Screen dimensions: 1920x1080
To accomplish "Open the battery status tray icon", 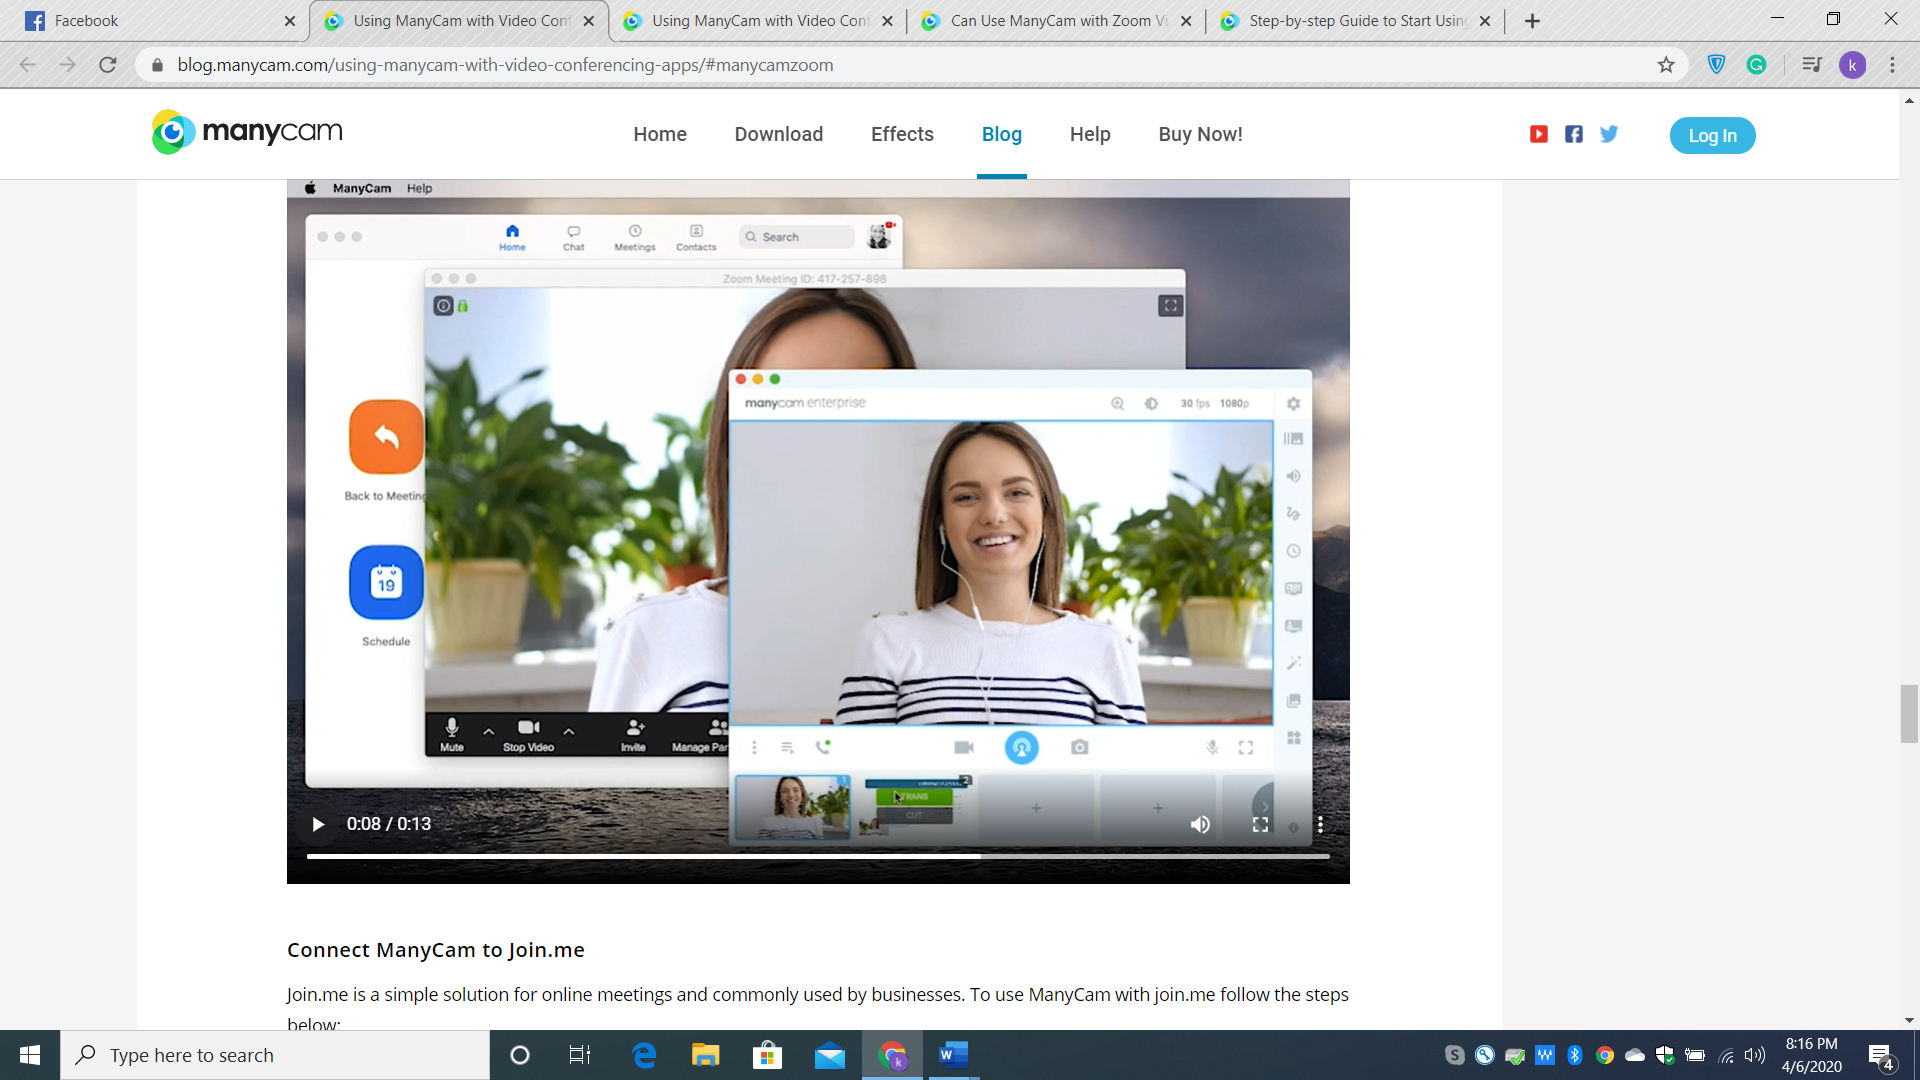I will [1695, 1055].
